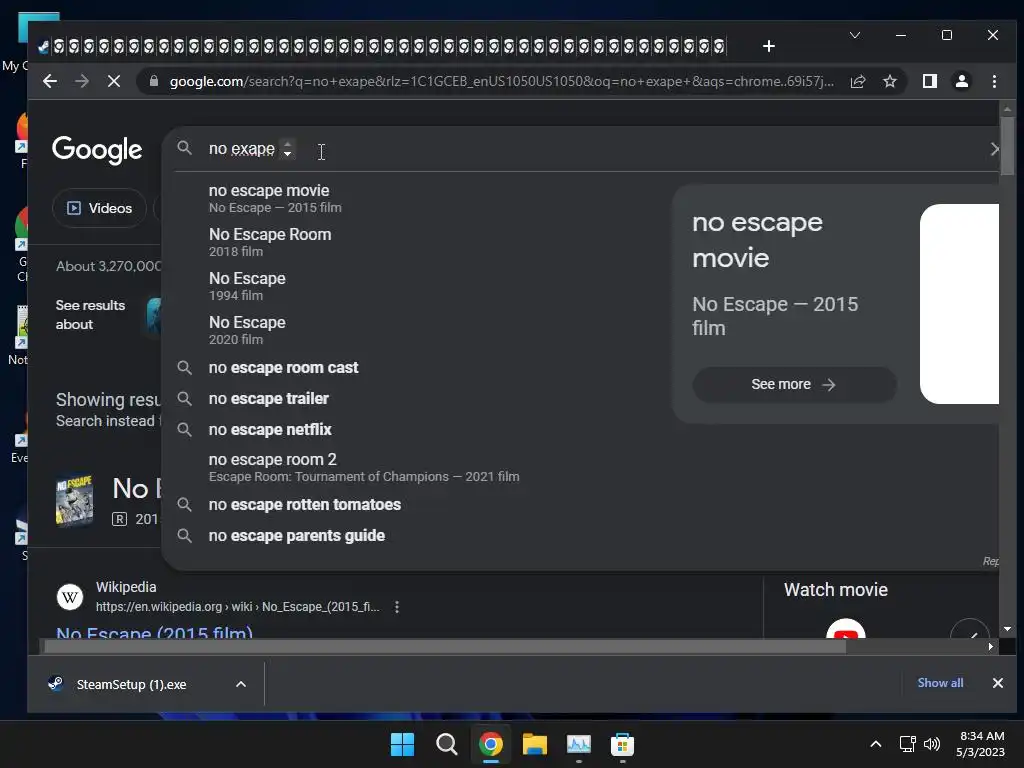Screen dimensions: 1024x768
Task: Click the Google logo
Action: pyautogui.click(x=97, y=150)
